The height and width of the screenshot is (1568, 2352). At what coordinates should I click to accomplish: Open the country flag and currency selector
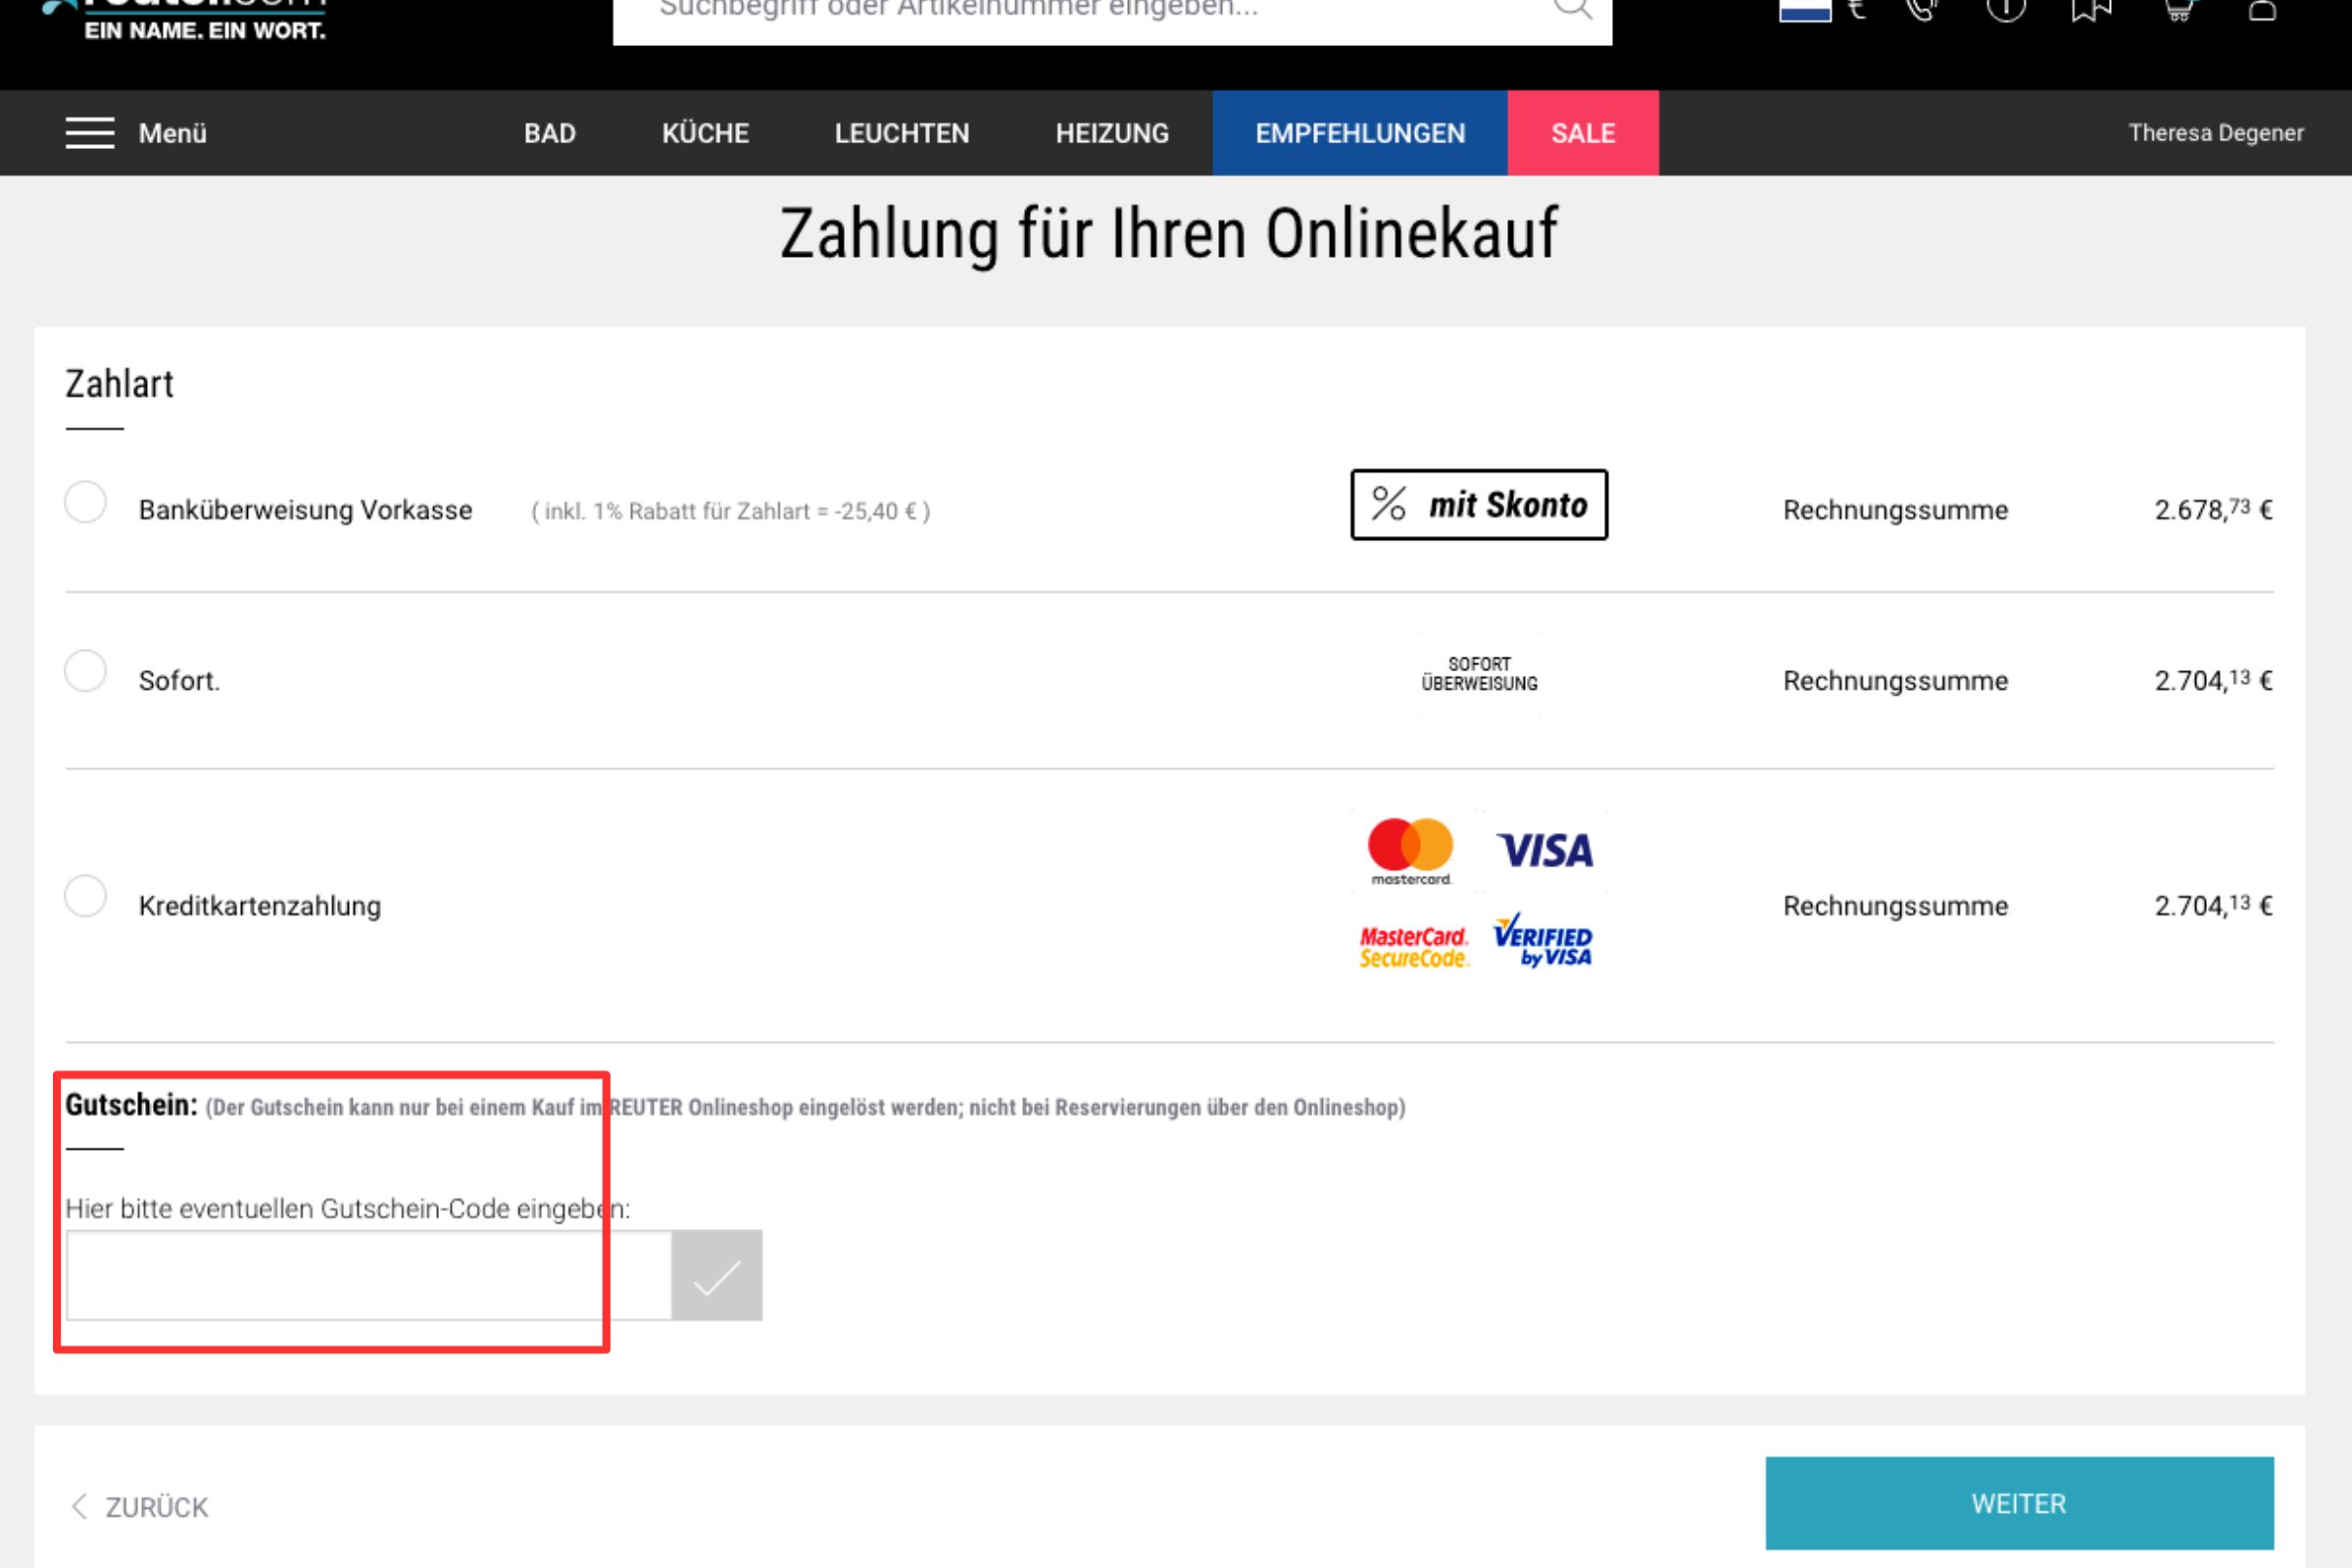(1822, 10)
